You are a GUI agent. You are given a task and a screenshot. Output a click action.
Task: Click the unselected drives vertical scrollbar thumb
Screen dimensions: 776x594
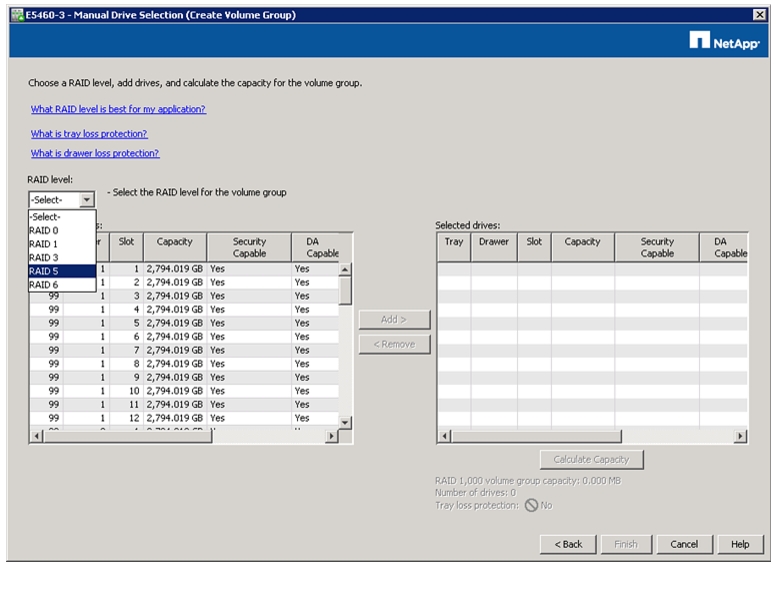tap(345, 291)
